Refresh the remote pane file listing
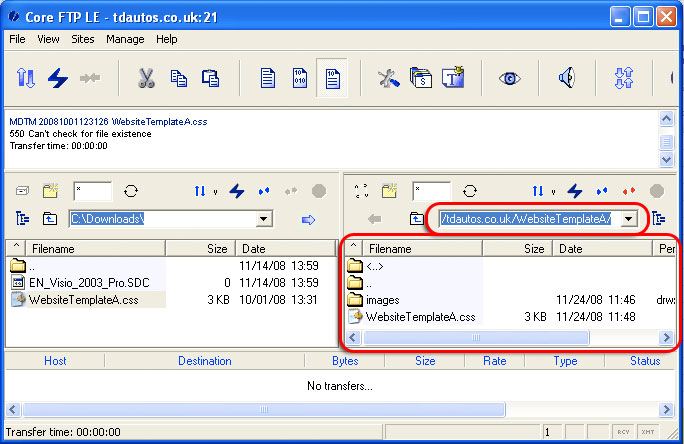684x444 pixels. 470,191
